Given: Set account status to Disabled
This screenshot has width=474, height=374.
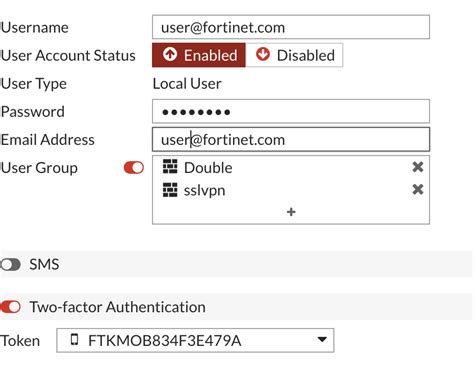Looking at the screenshot, I should coord(294,55).
